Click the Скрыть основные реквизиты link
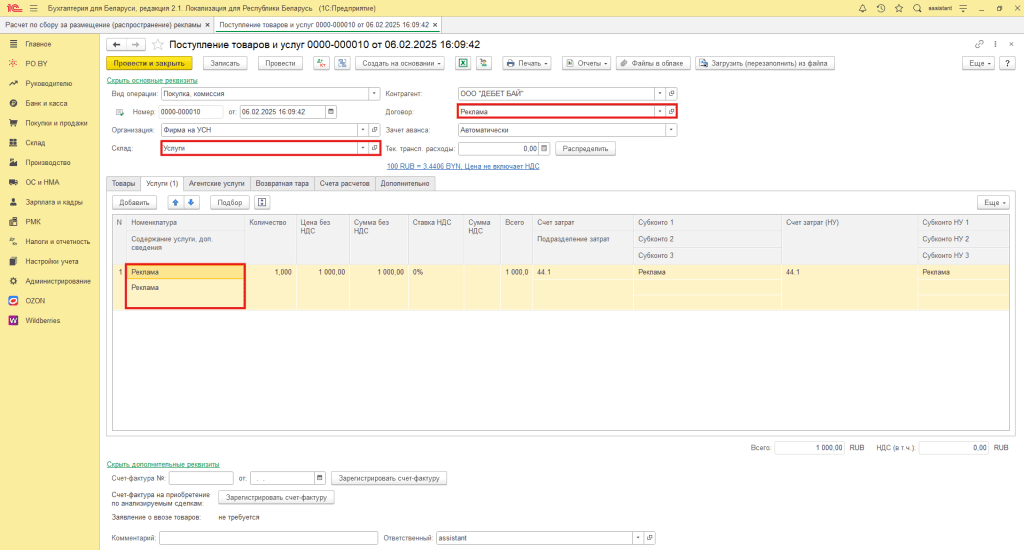This screenshot has height=550, width=1024. (x=152, y=80)
